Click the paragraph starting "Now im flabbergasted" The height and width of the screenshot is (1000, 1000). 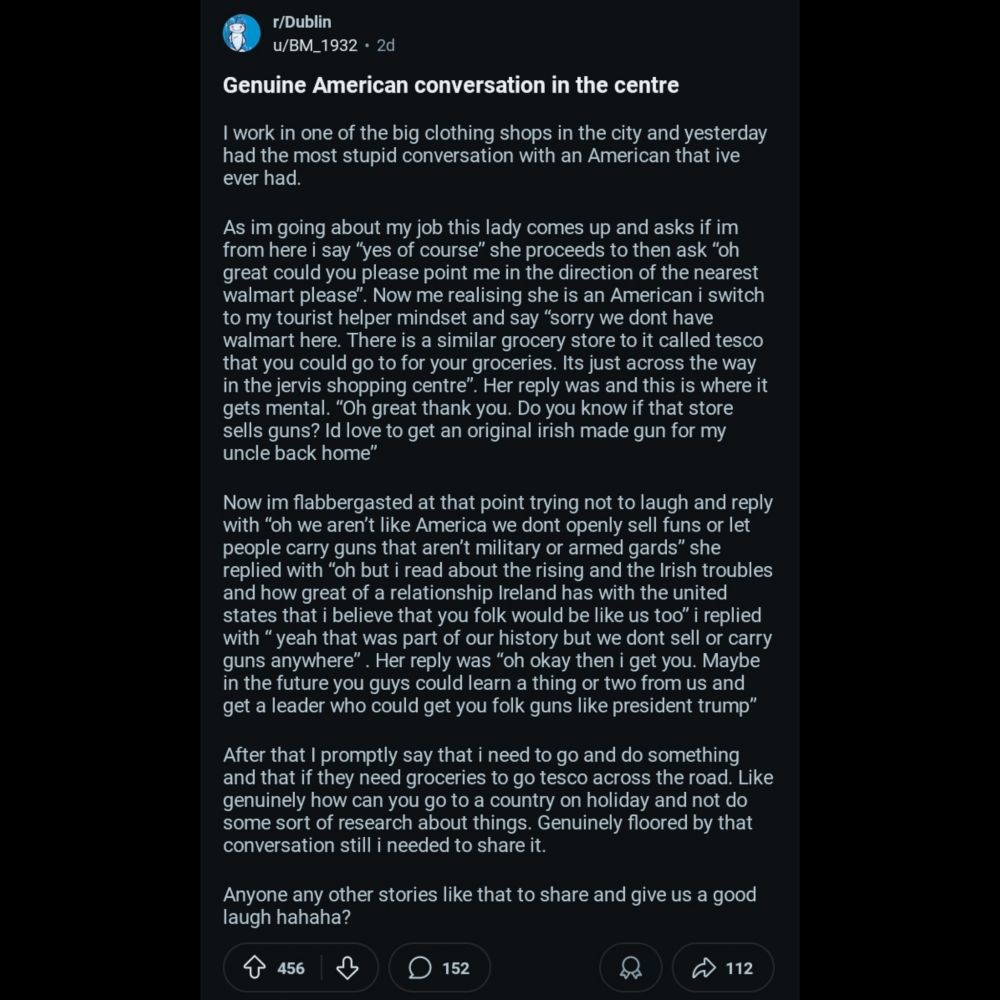pyautogui.click(x=495, y=604)
